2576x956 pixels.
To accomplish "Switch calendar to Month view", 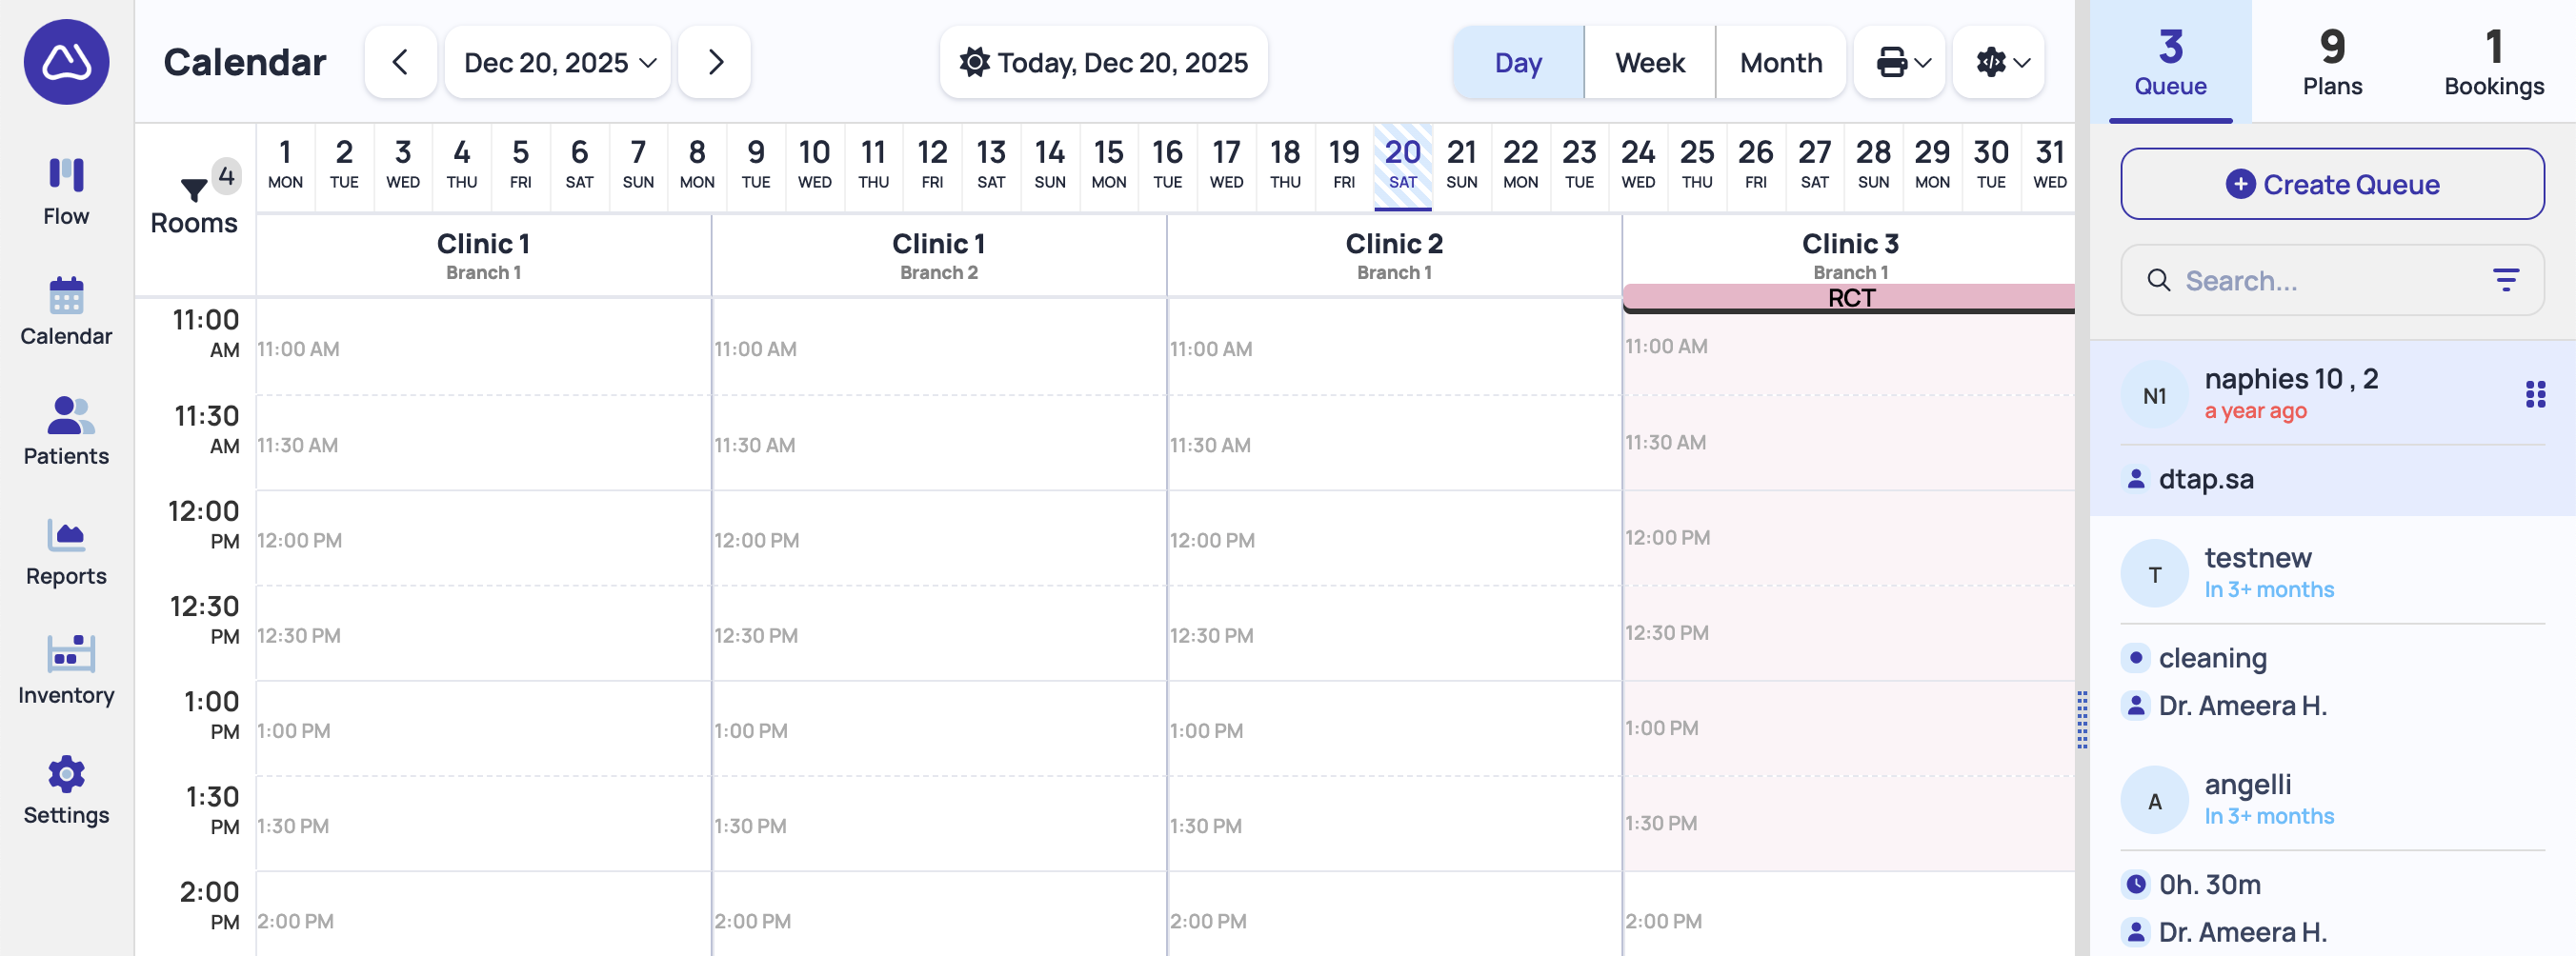I will coord(1780,63).
